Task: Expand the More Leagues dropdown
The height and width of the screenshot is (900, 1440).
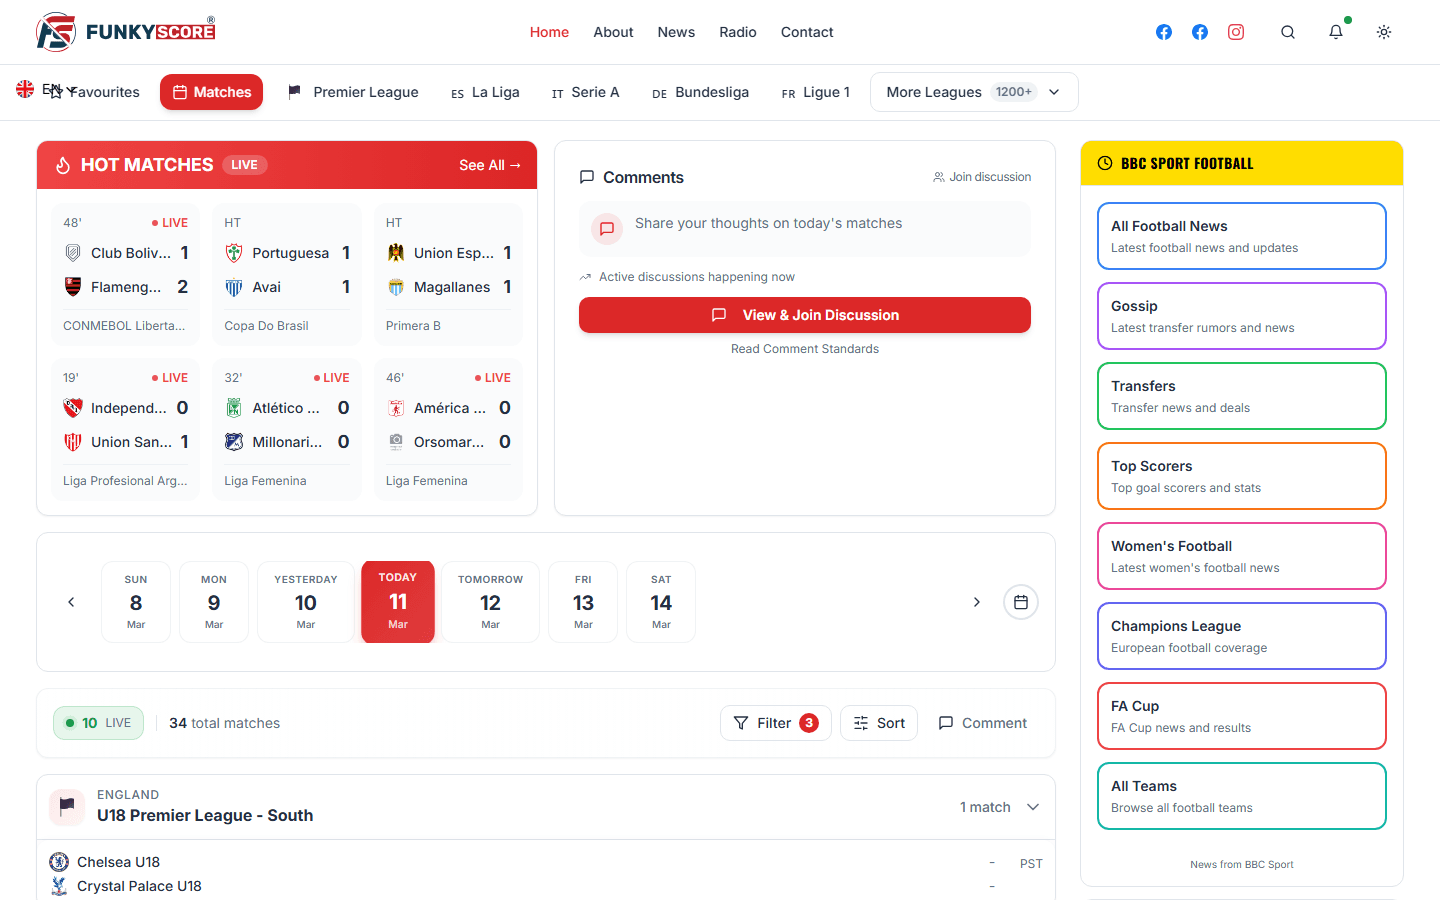Action: [x=973, y=92]
